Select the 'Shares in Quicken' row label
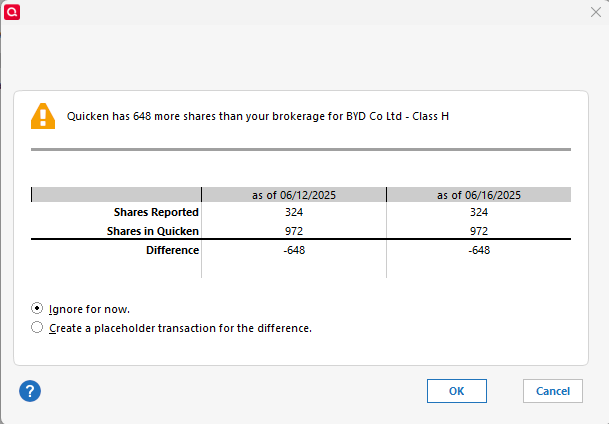The image size is (609, 424). coord(153,231)
